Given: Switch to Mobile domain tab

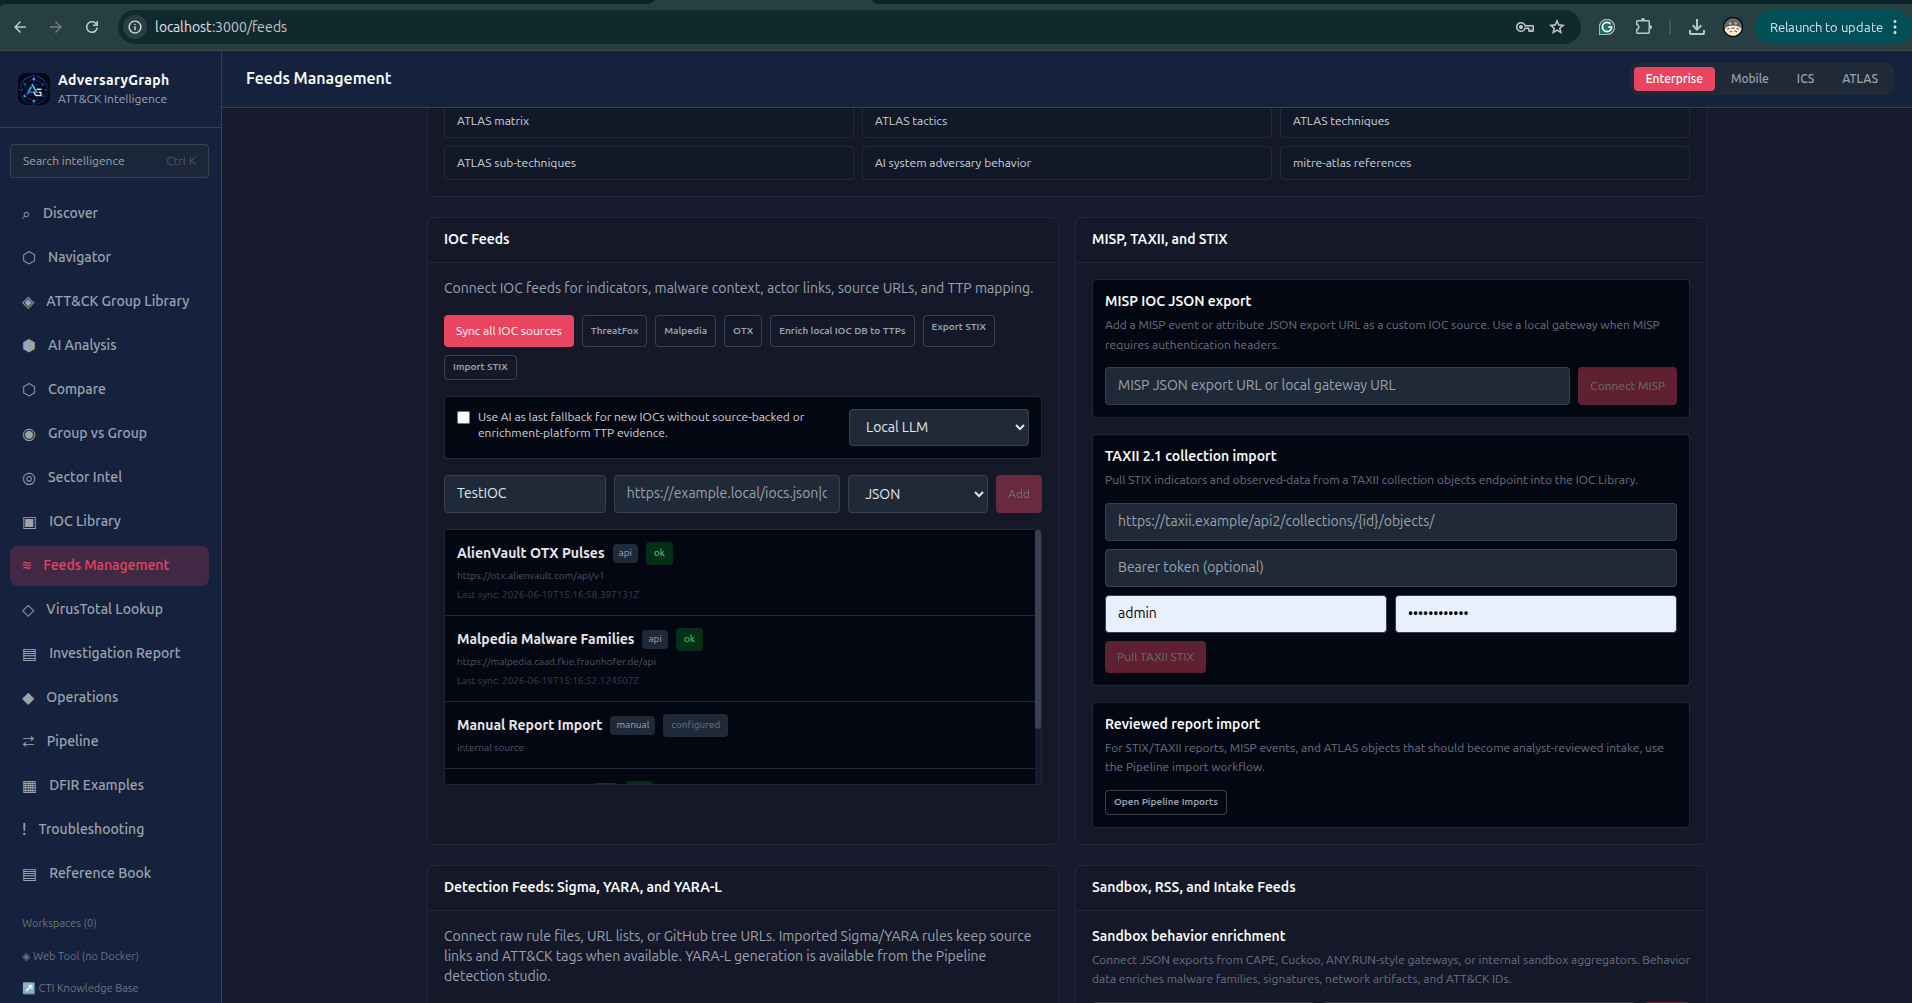Looking at the screenshot, I should point(1749,79).
